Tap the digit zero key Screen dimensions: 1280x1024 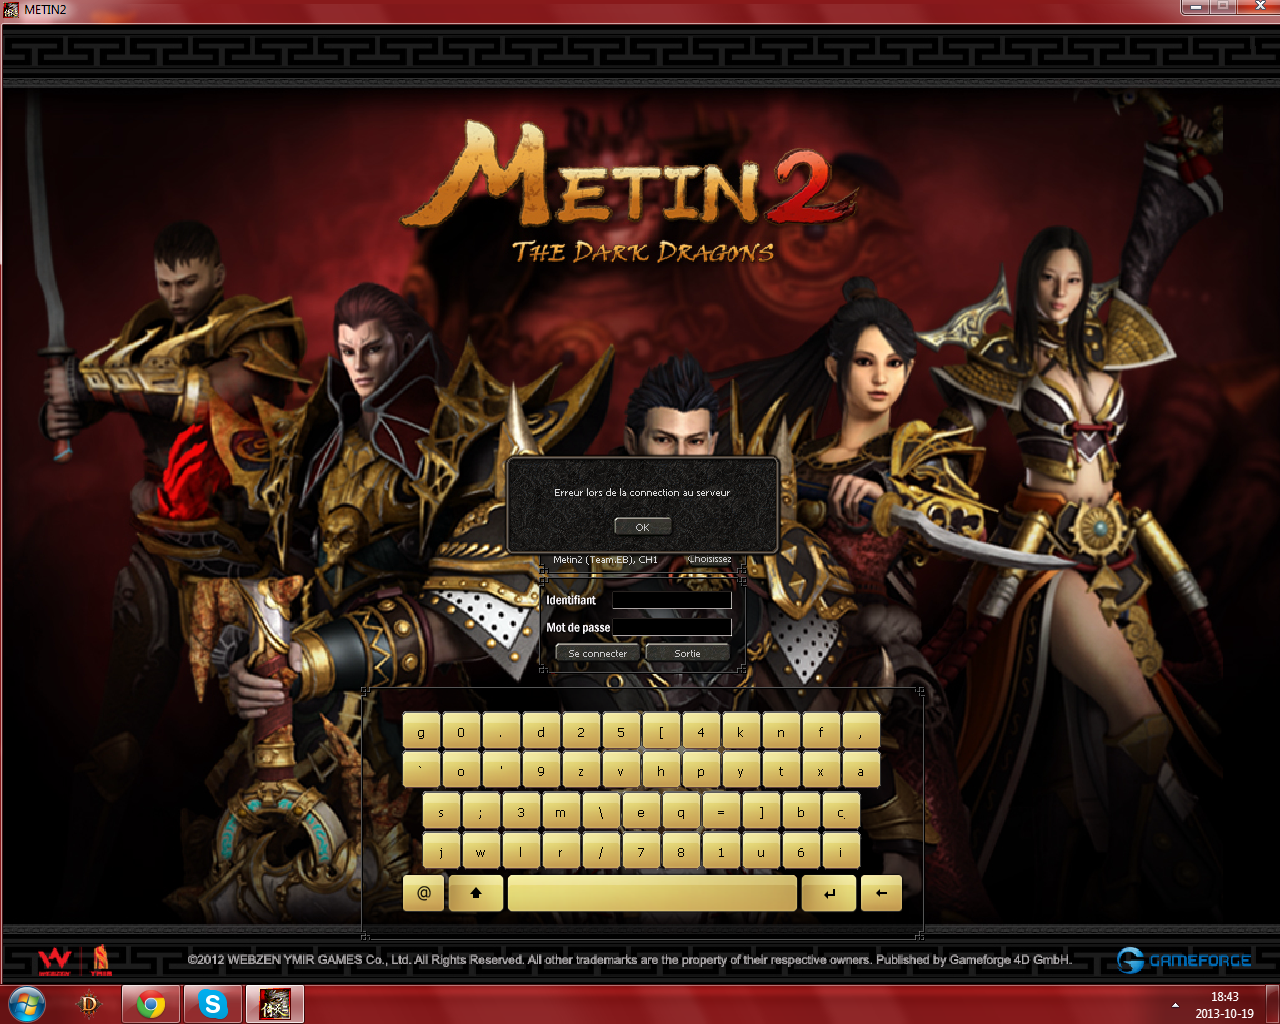[x=461, y=731]
